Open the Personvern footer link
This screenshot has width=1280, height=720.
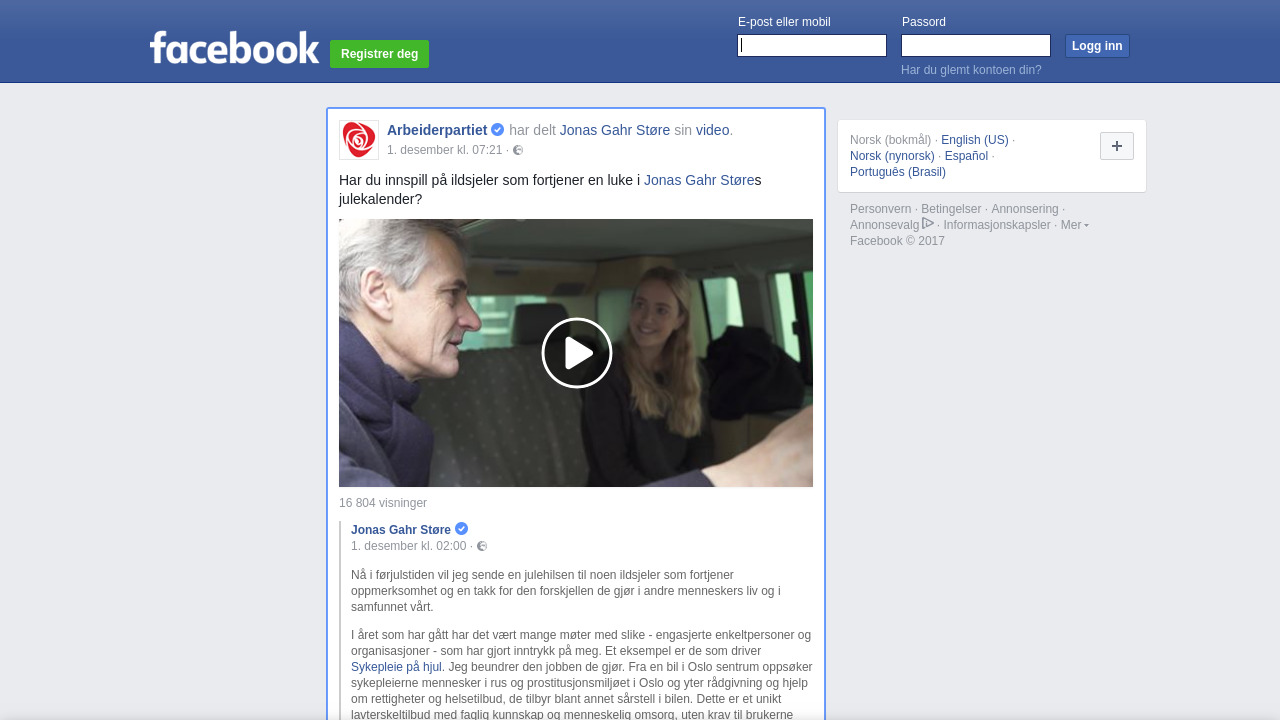(881, 209)
